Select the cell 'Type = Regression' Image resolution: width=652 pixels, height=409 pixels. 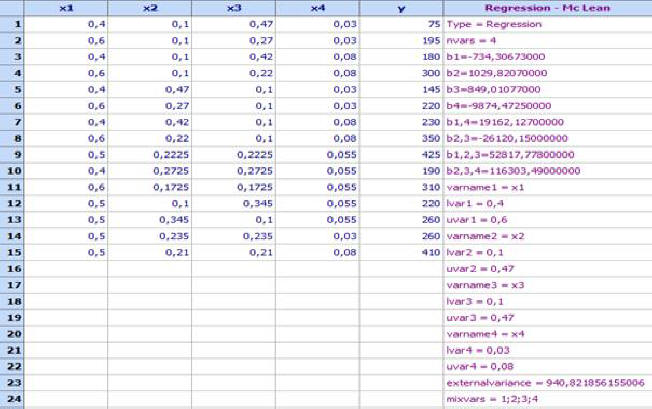pyautogui.click(x=547, y=23)
